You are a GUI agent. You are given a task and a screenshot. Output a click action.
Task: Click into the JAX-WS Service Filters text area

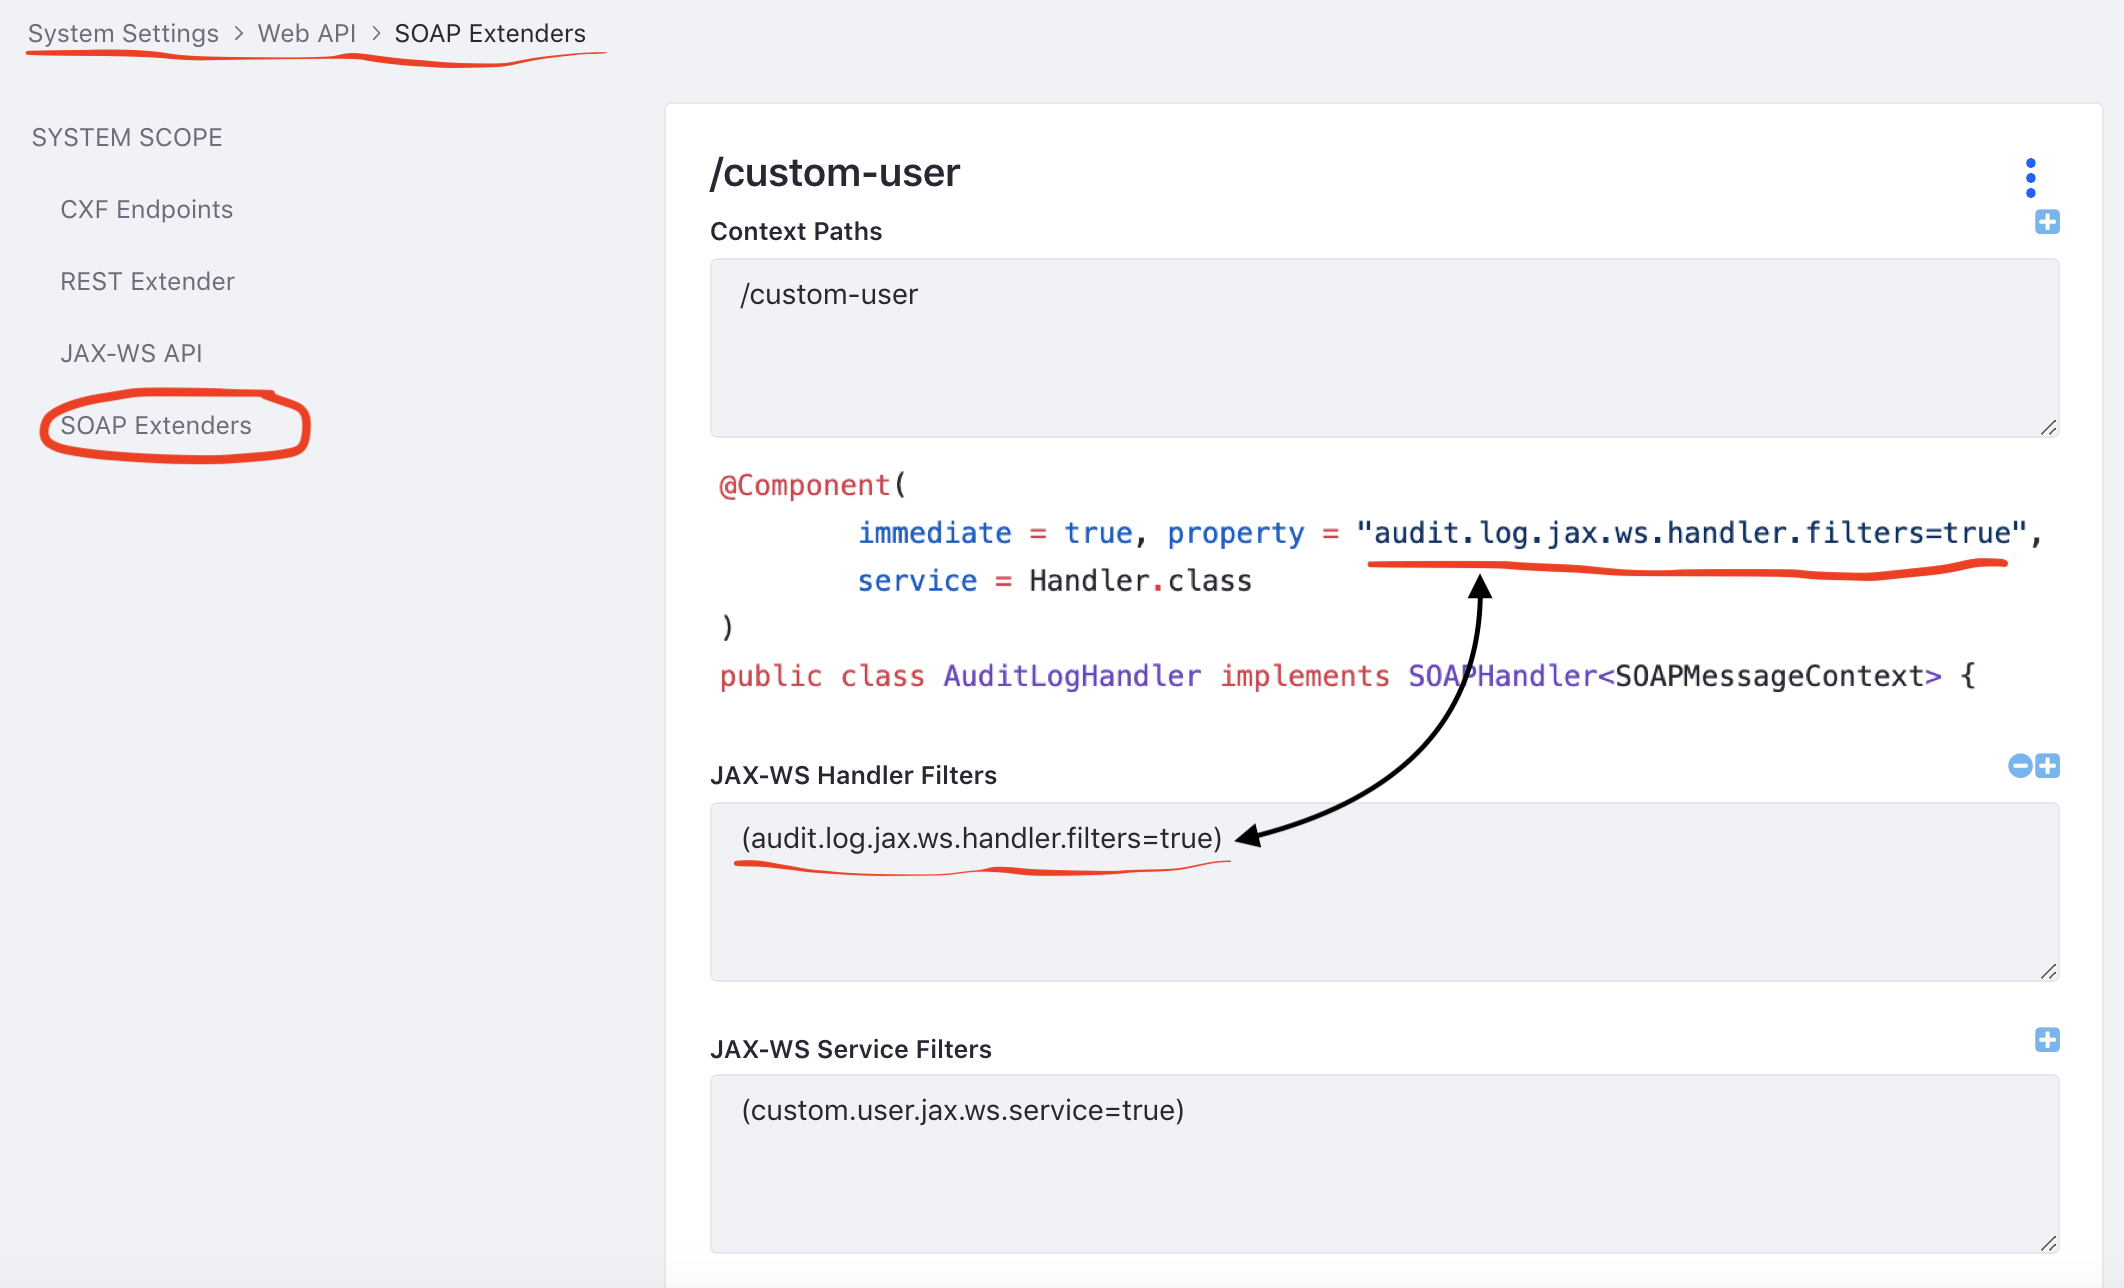1384,1164
